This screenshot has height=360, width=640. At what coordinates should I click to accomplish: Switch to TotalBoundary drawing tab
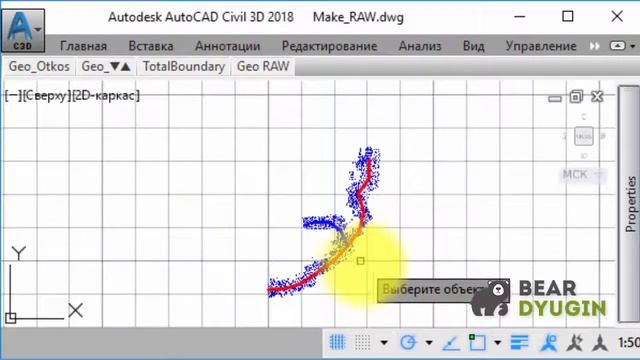tap(184, 67)
